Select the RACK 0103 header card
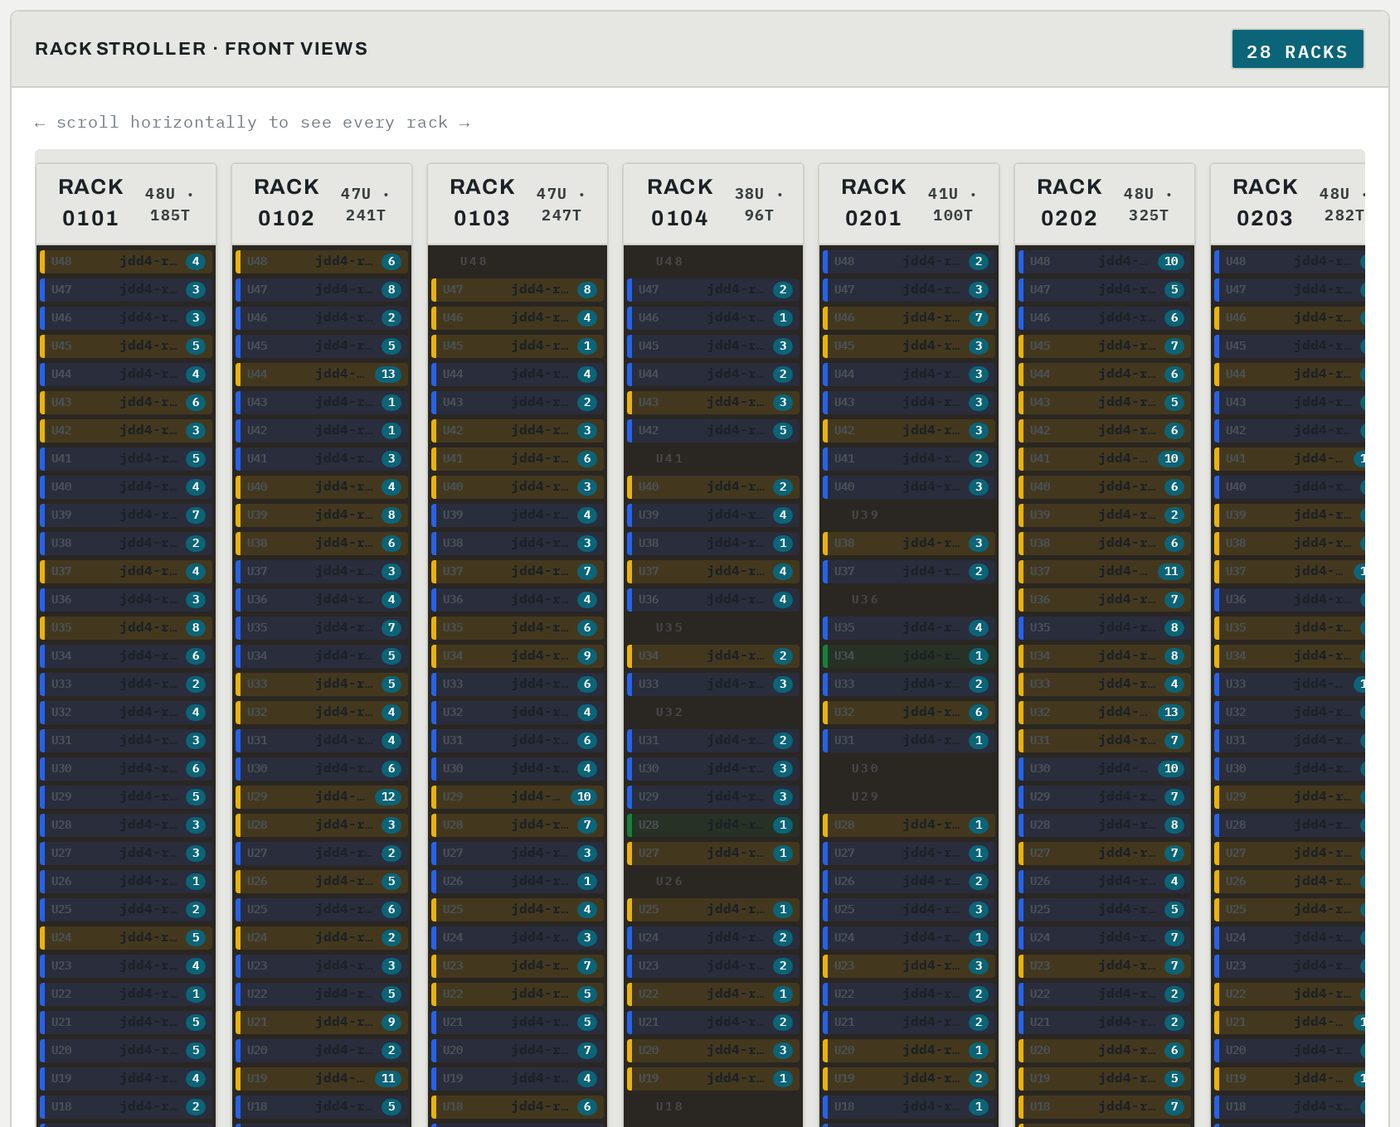This screenshot has width=1400, height=1127. [517, 203]
